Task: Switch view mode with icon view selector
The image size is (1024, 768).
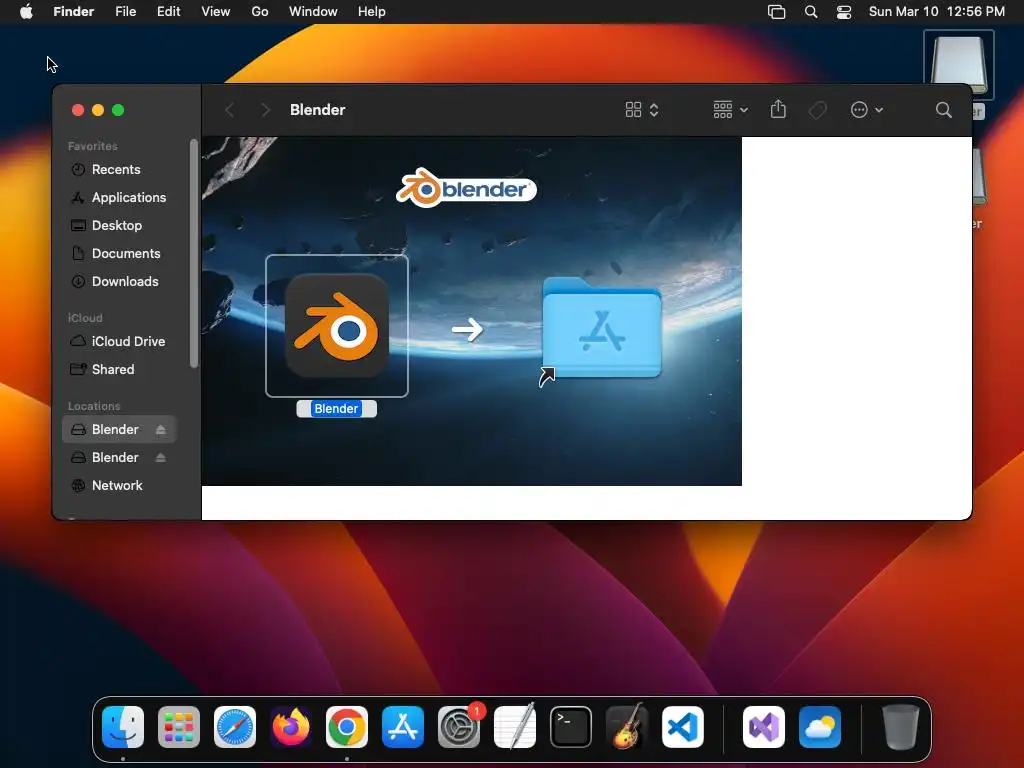Action: tap(642, 110)
